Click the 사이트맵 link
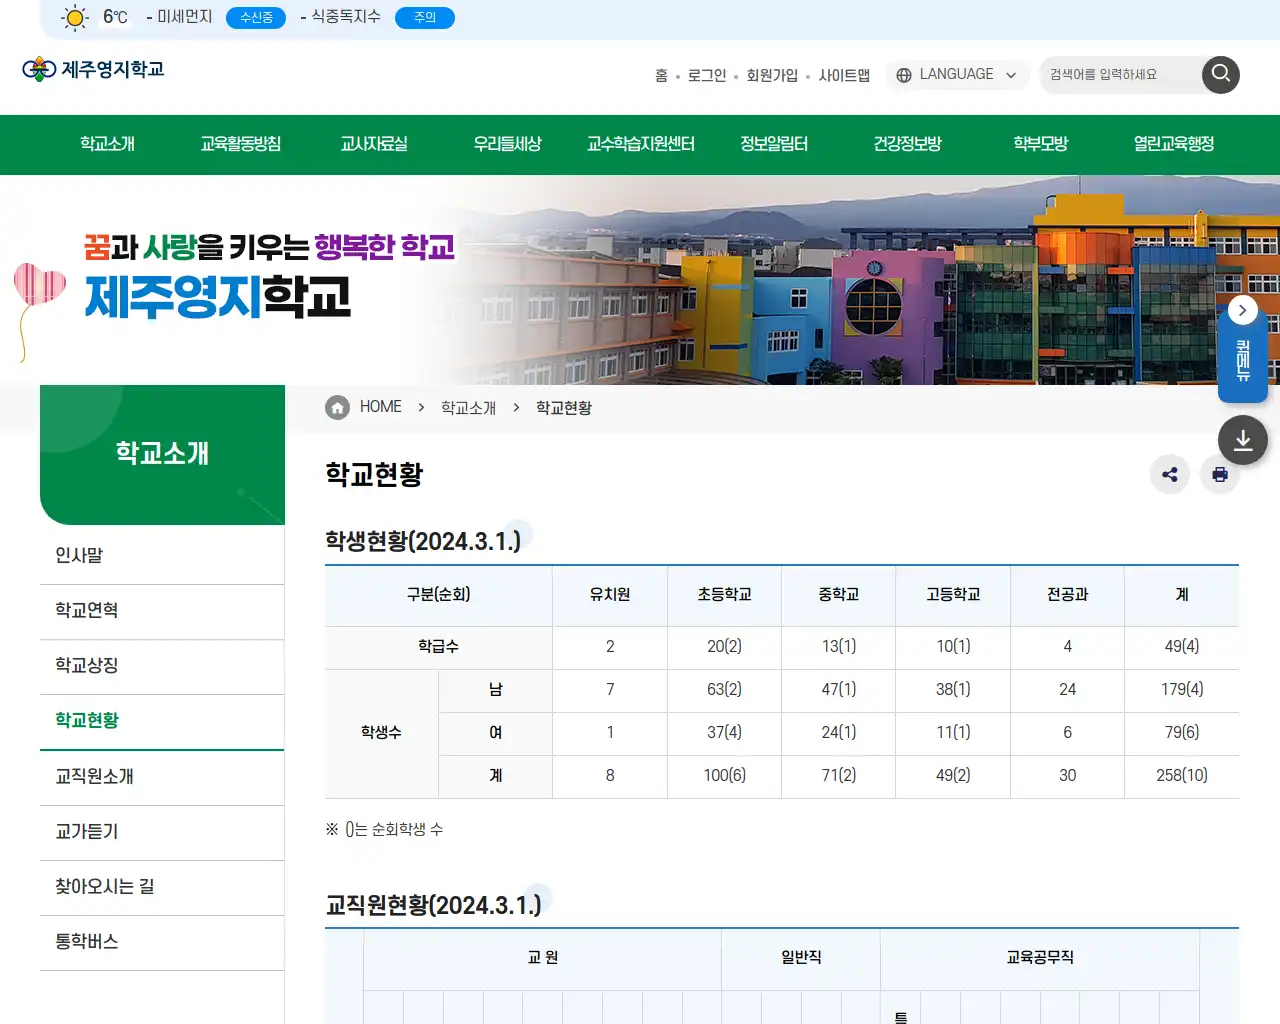This screenshot has width=1280, height=1024. [844, 76]
